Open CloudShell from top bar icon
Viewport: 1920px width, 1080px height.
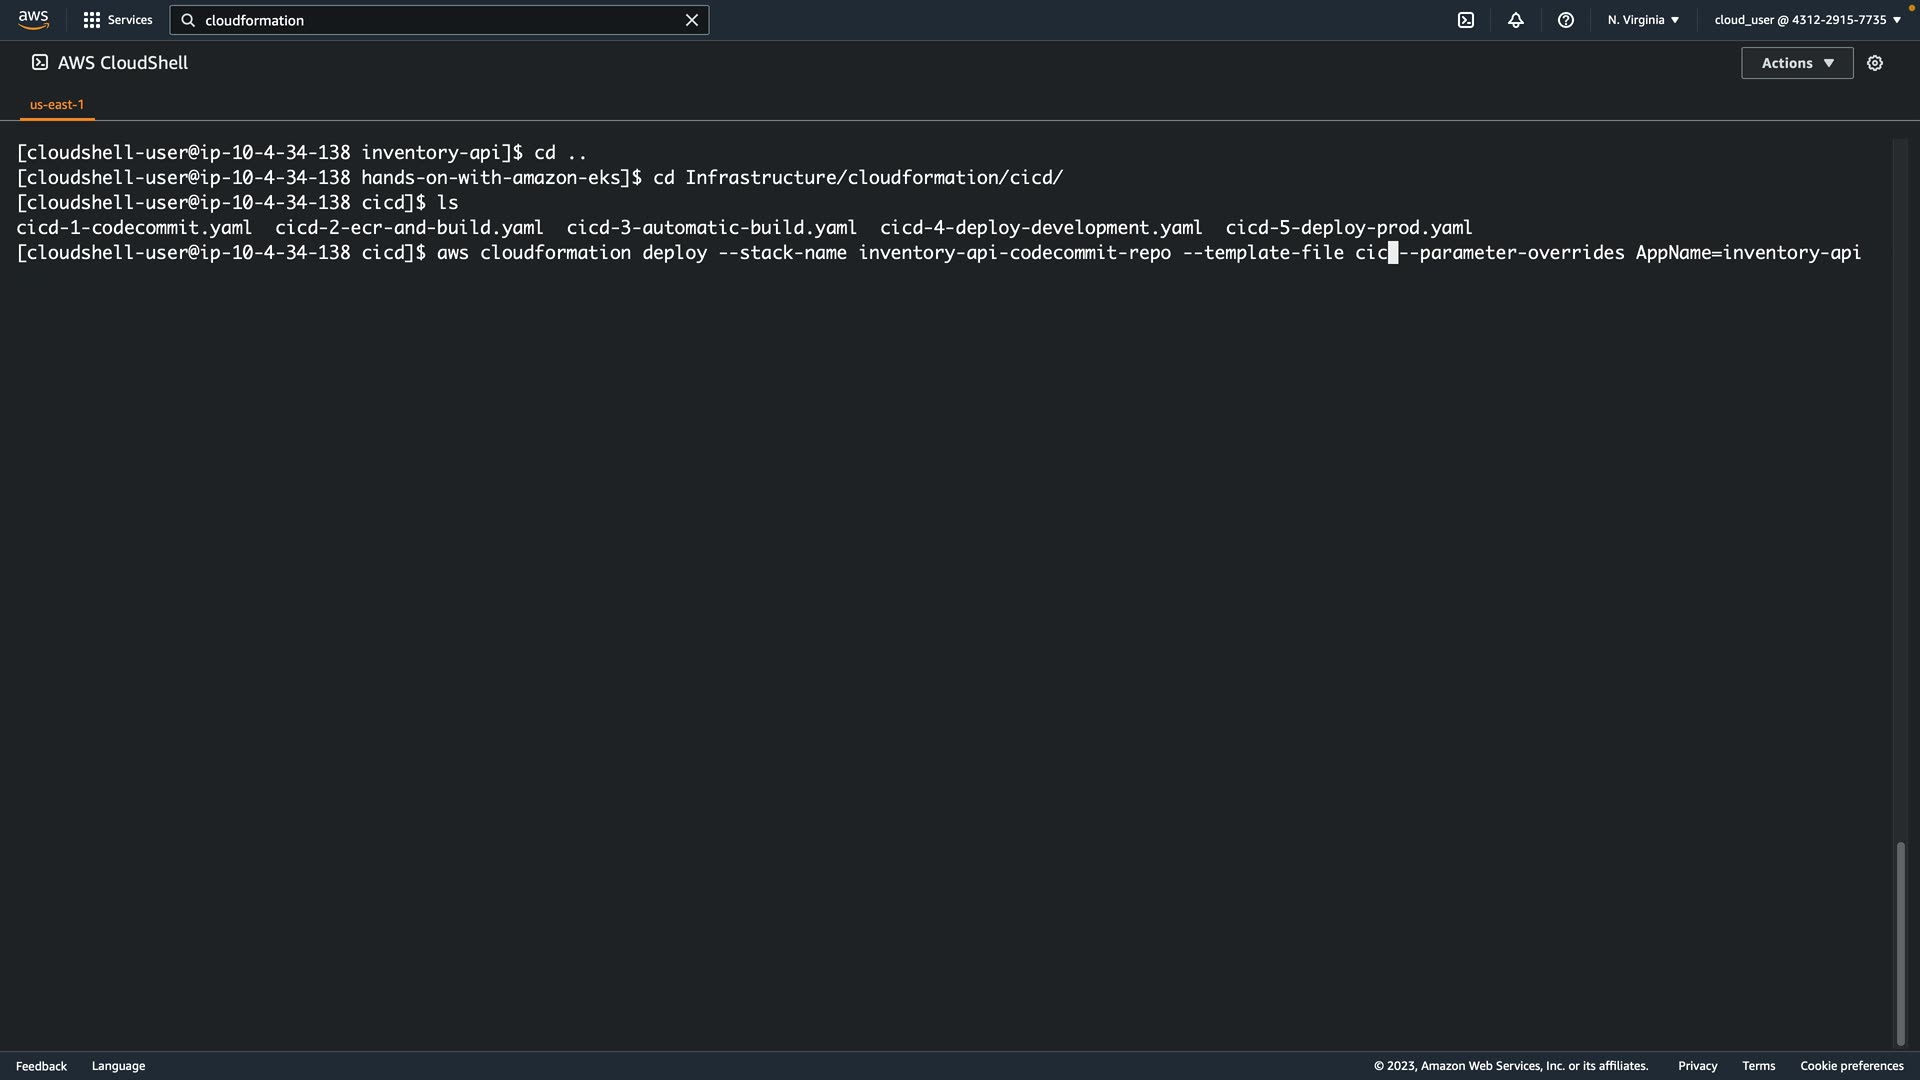point(1465,20)
